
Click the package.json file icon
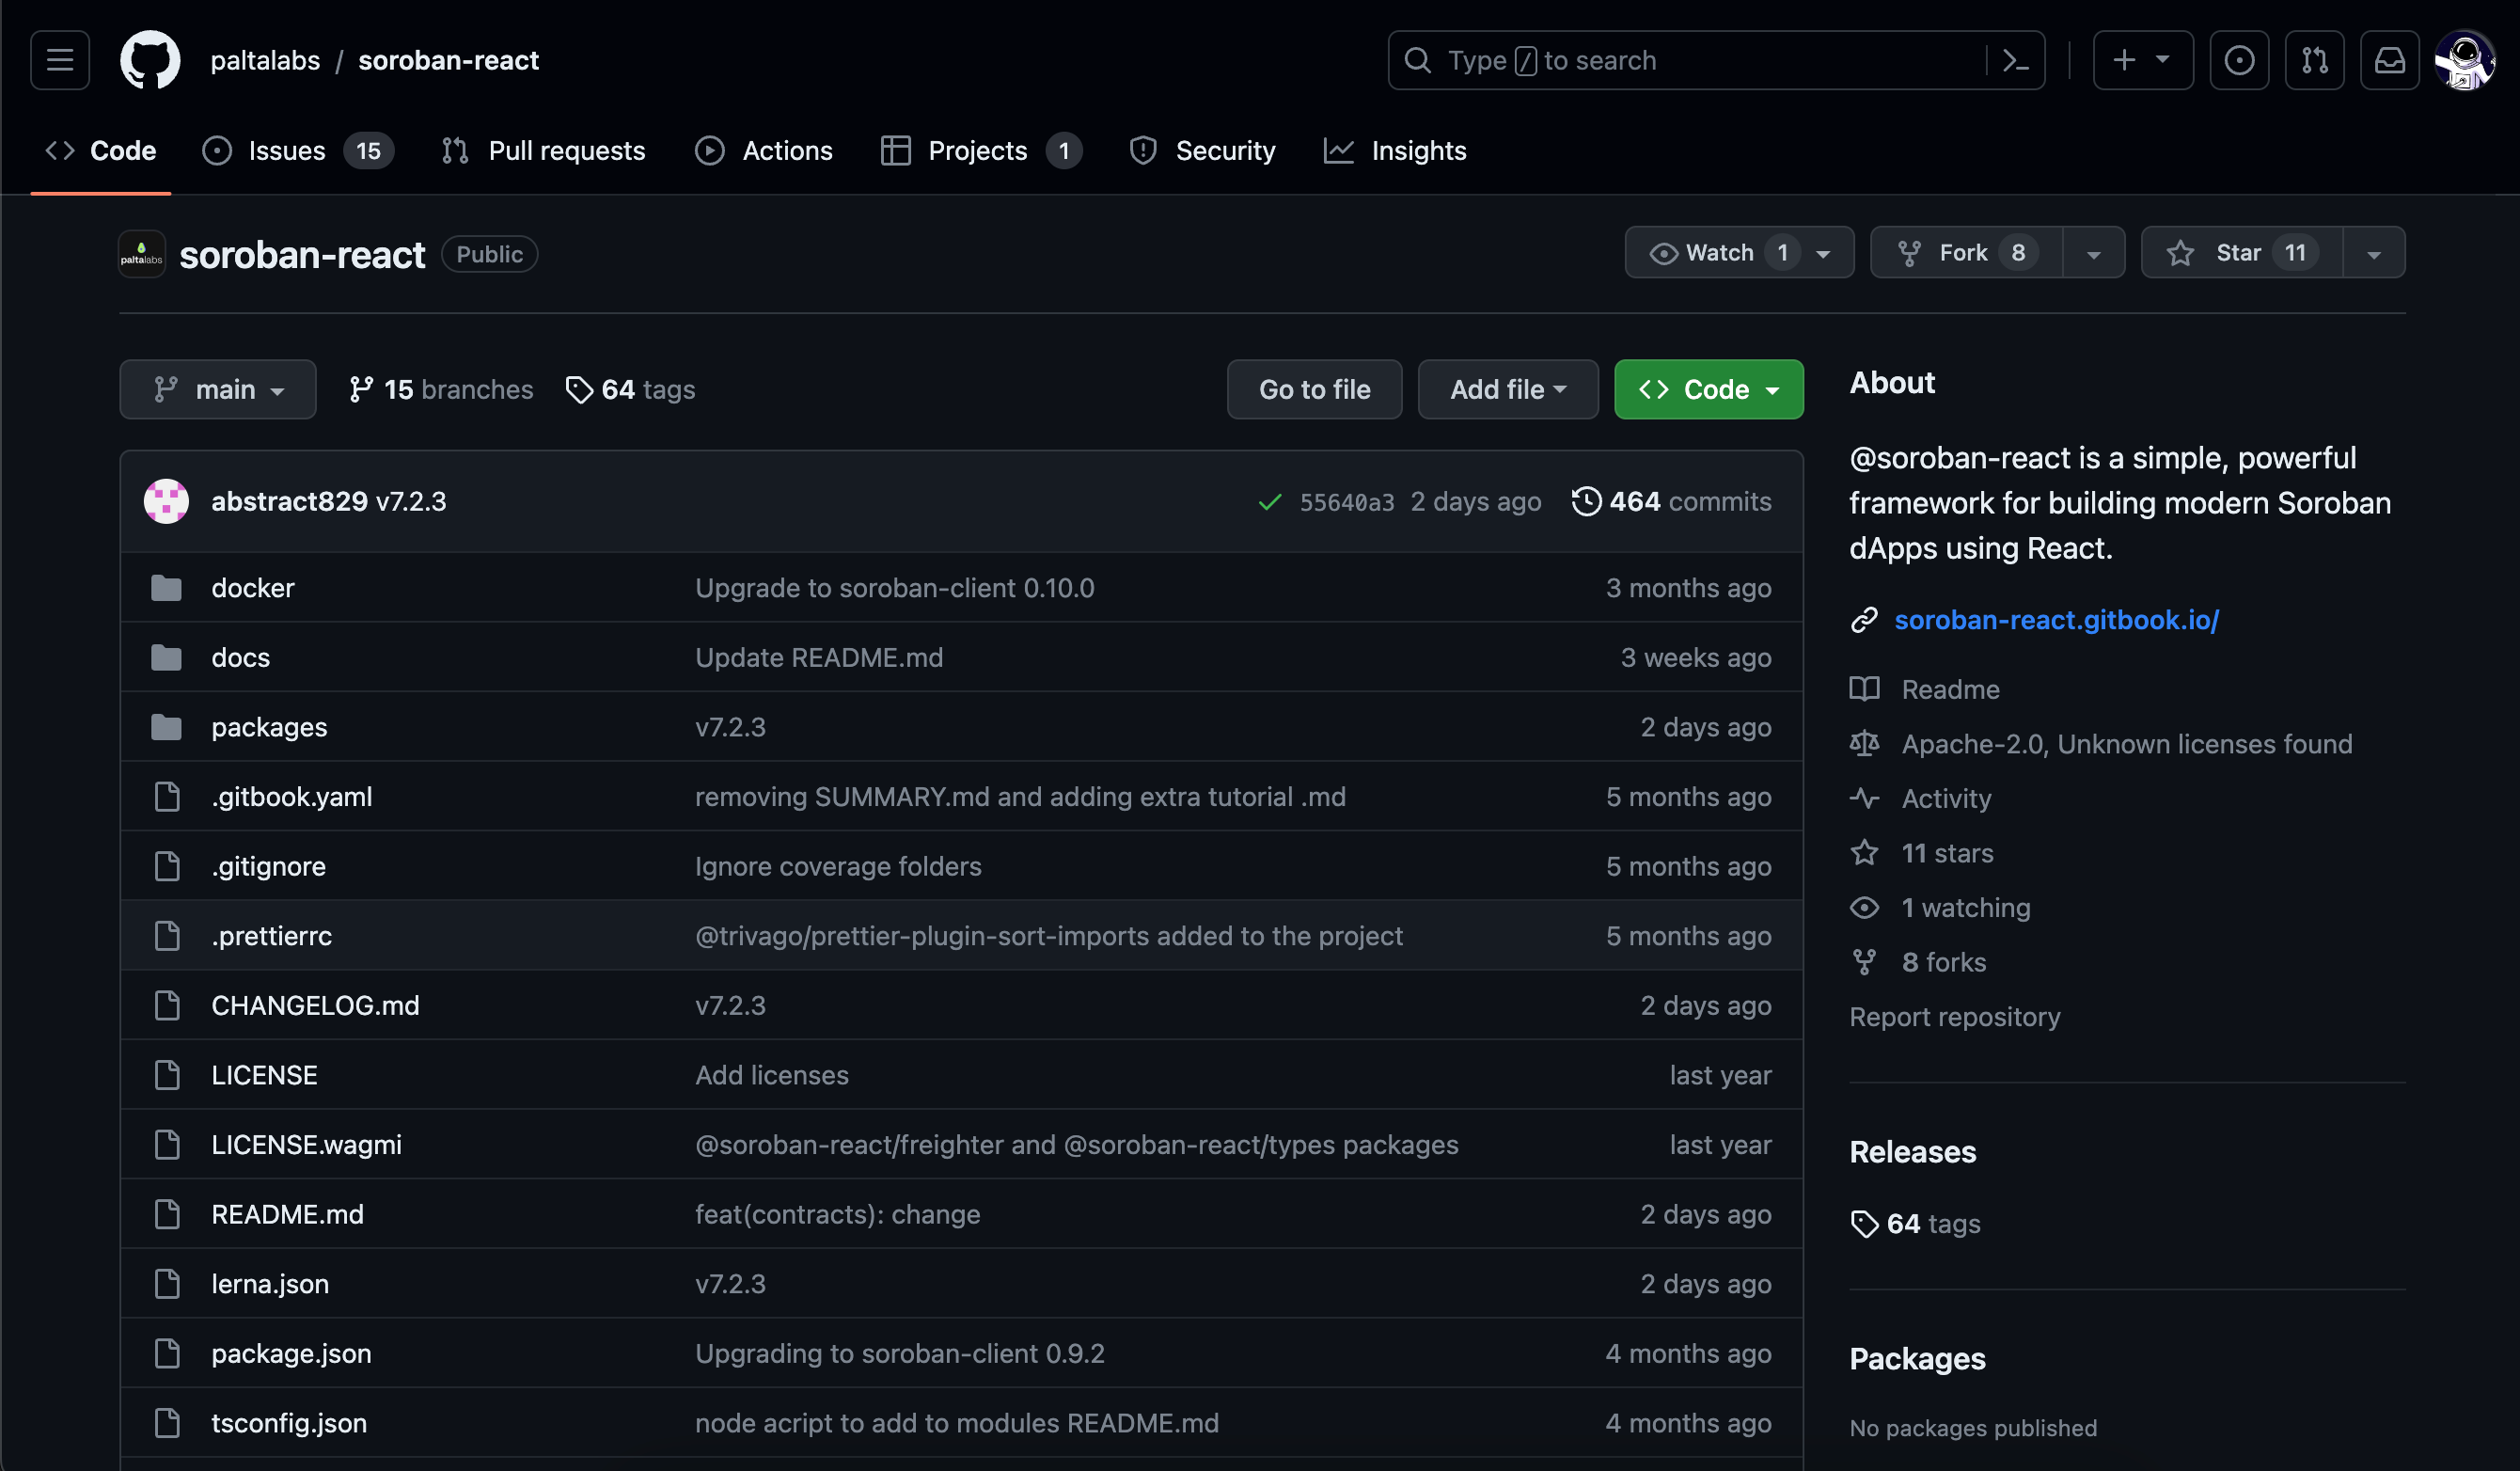tap(167, 1353)
